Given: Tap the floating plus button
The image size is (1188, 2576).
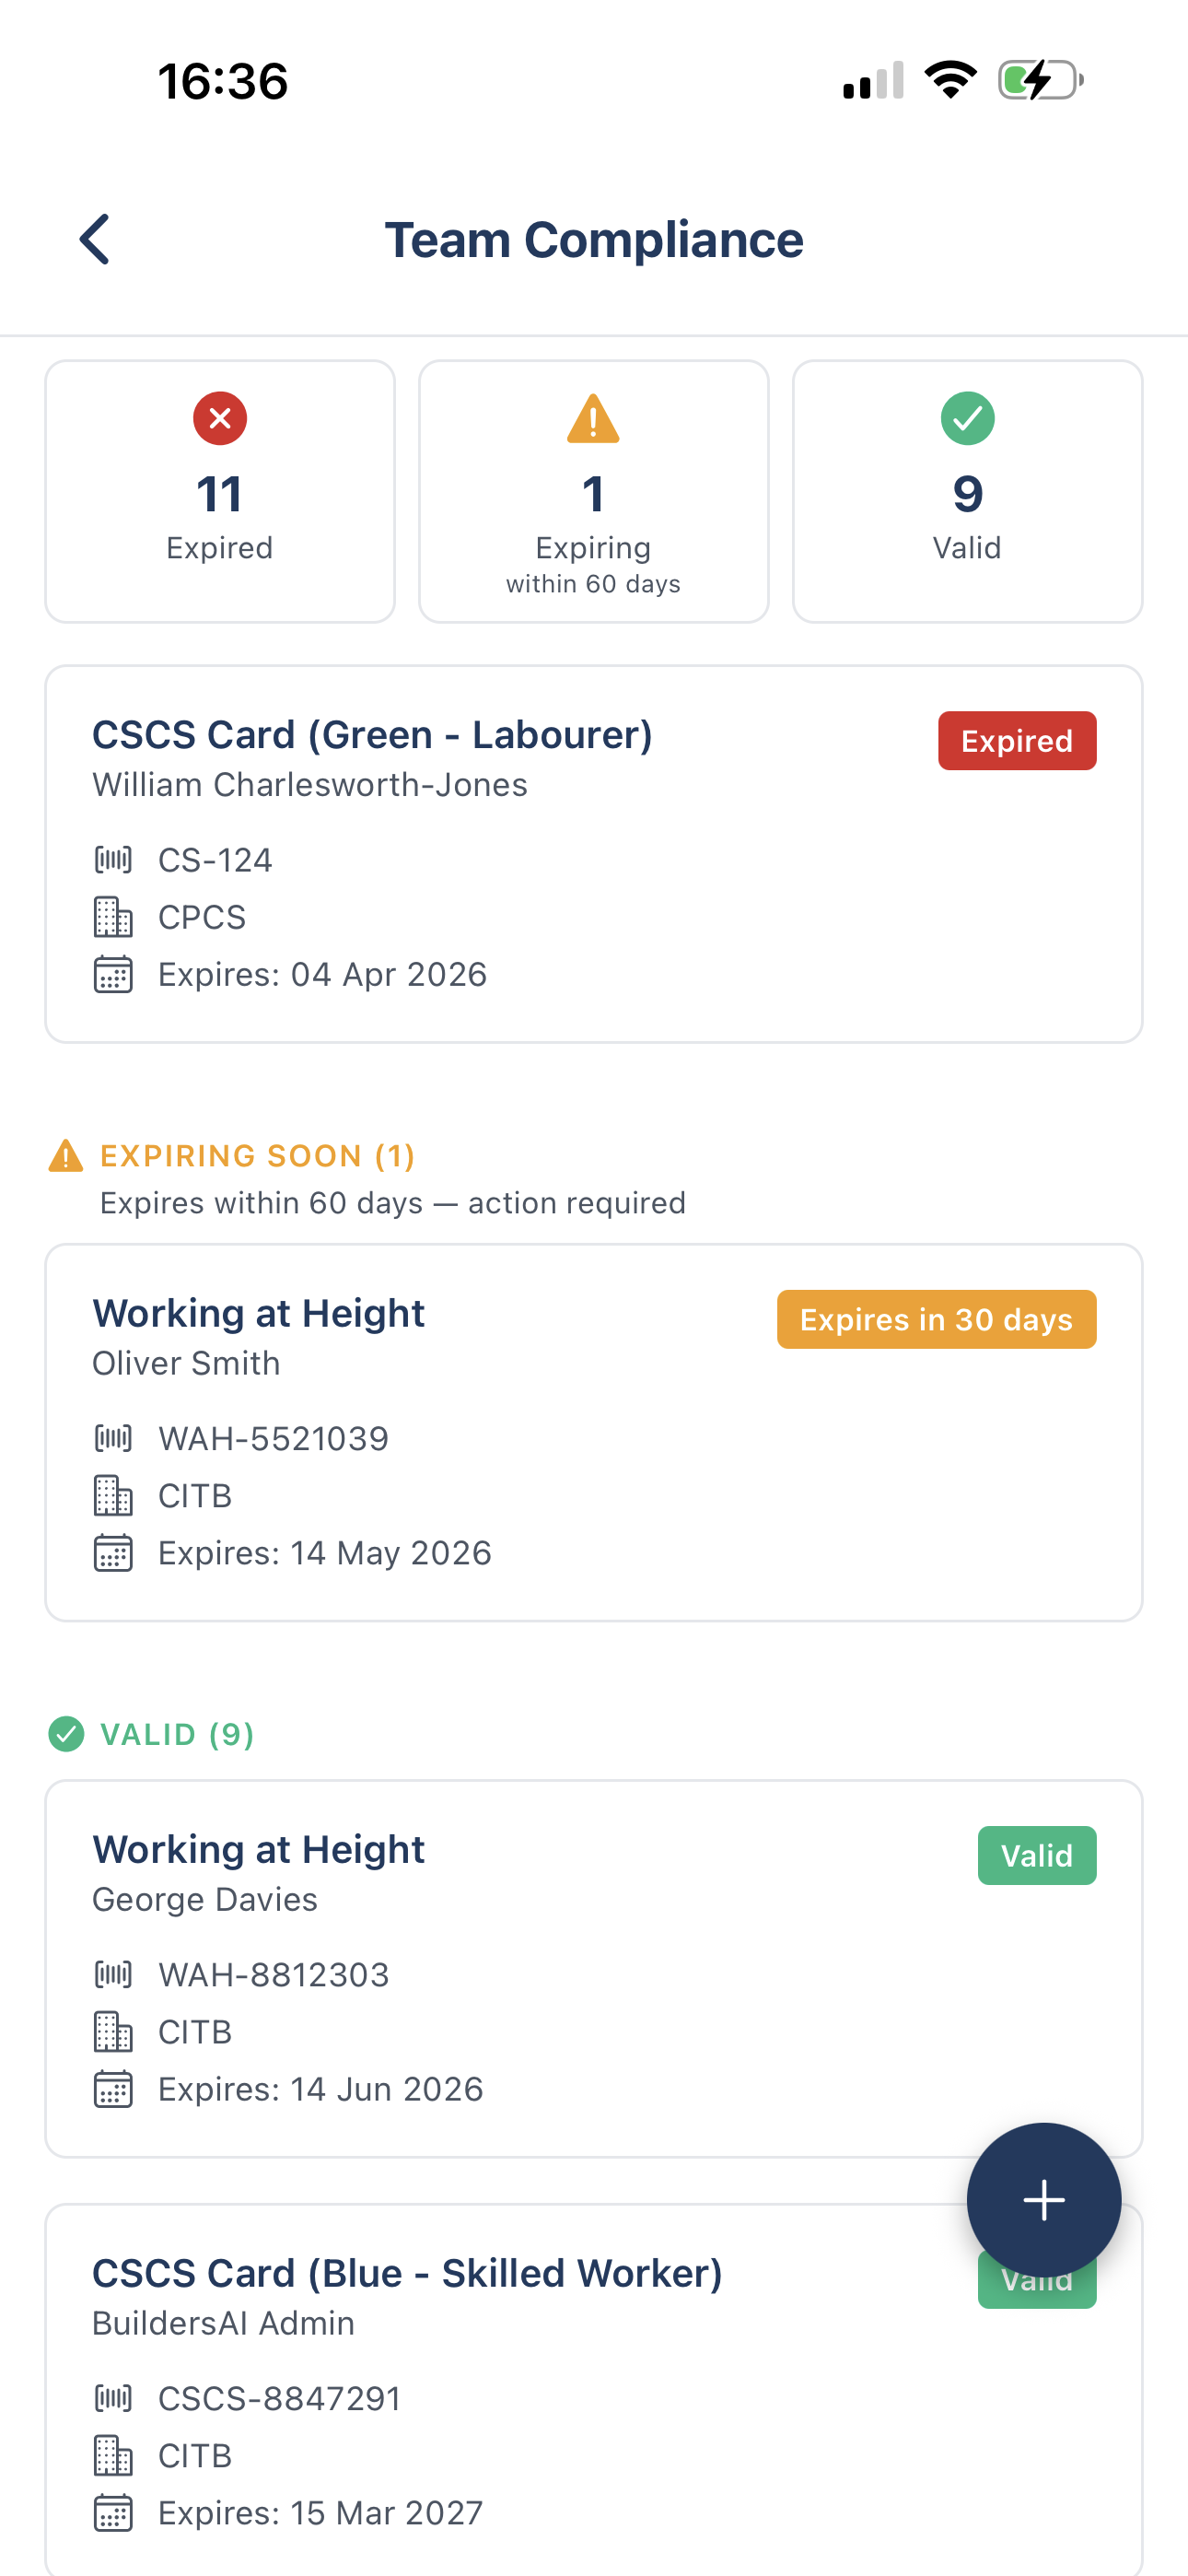Looking at the screenshot, I should 1044,2199.
